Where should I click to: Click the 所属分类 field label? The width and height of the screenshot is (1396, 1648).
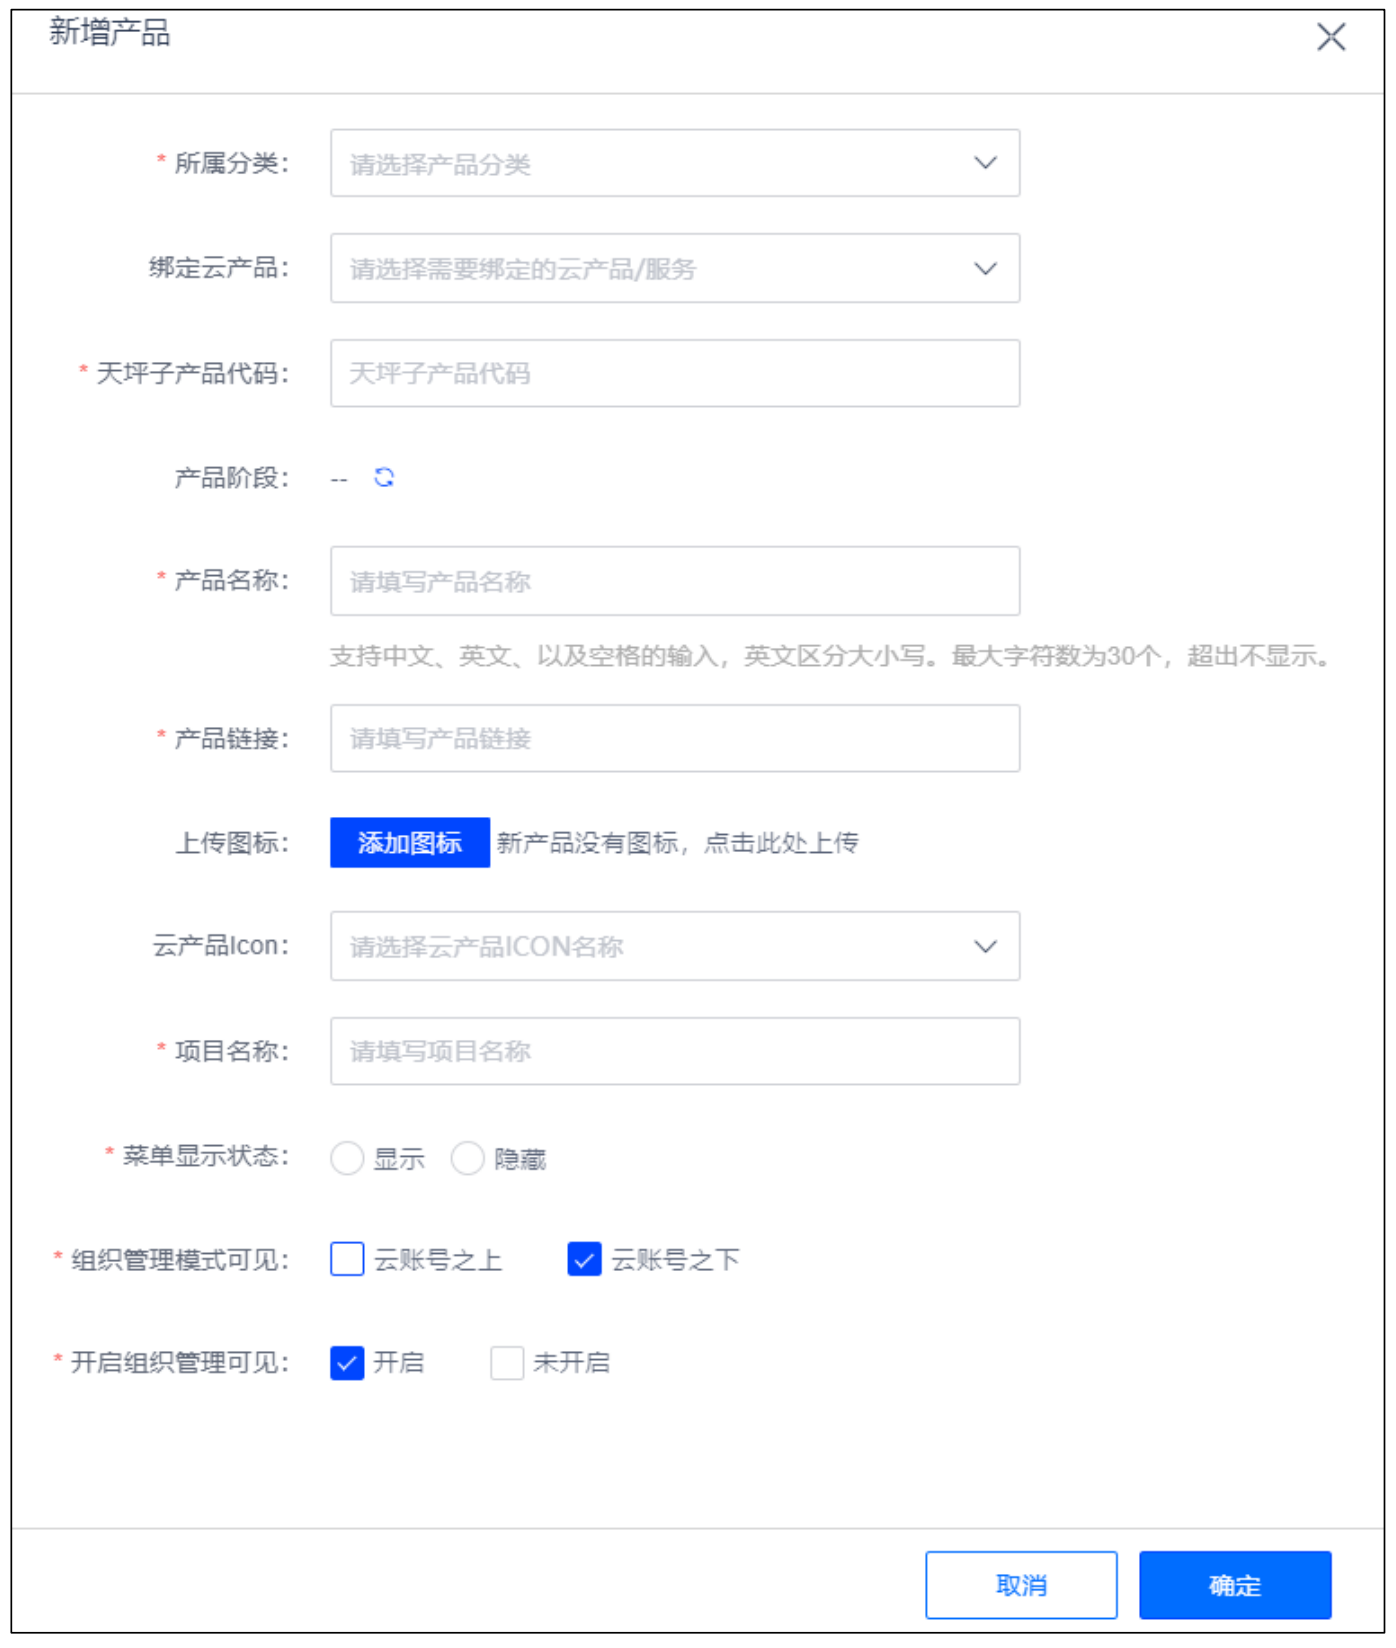click(231, 163)
